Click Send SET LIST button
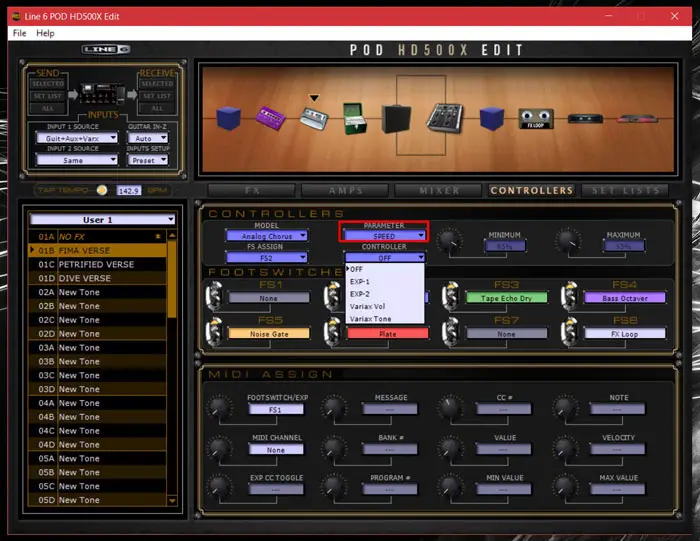Image resolution: width=700 pixels, height=541 pixels. coord(48,96)
